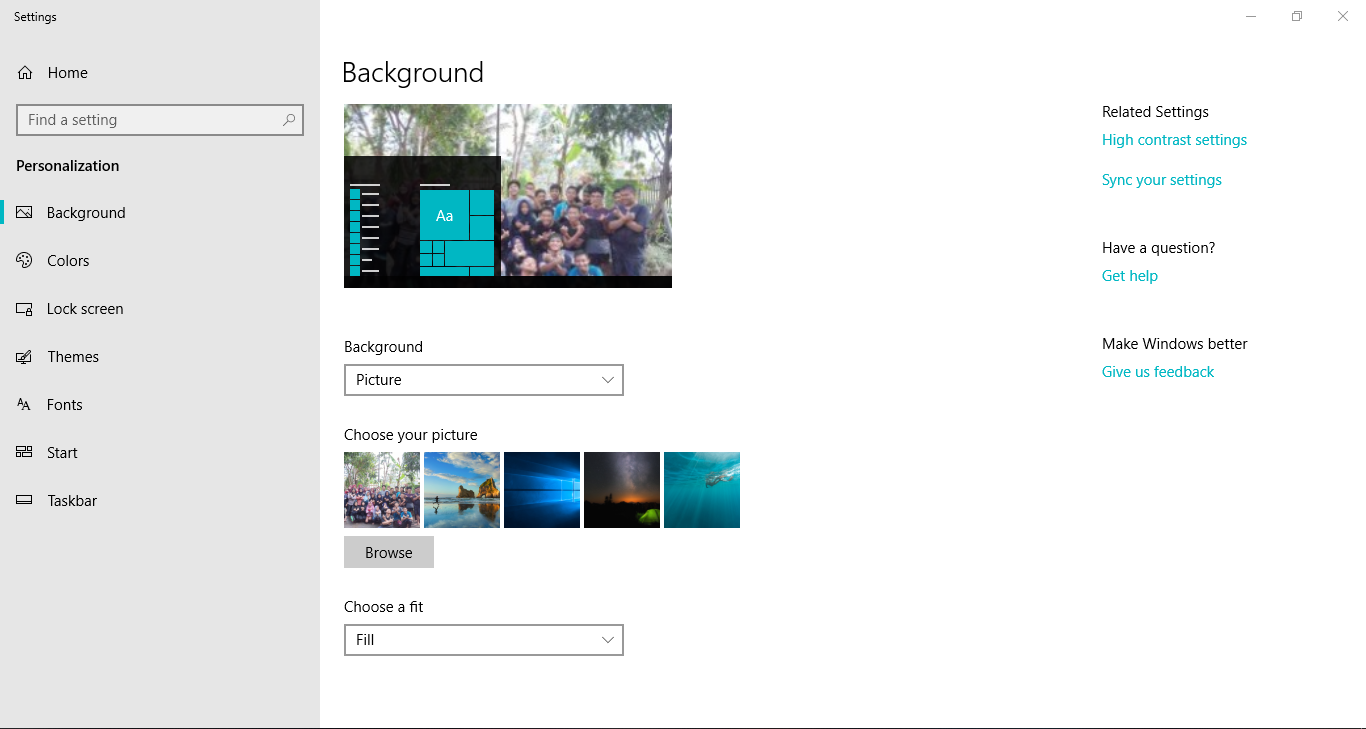Click Give us feedback link

1158,372
